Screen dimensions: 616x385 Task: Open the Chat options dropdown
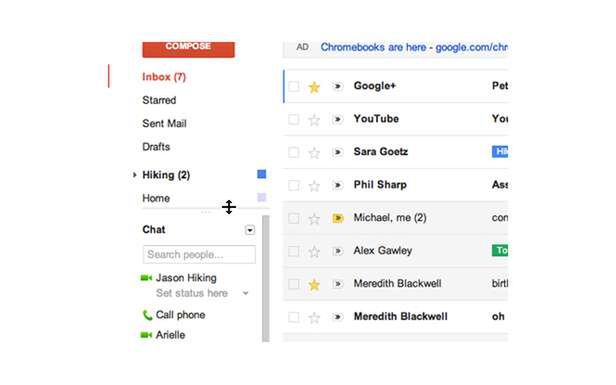(250, 230)
